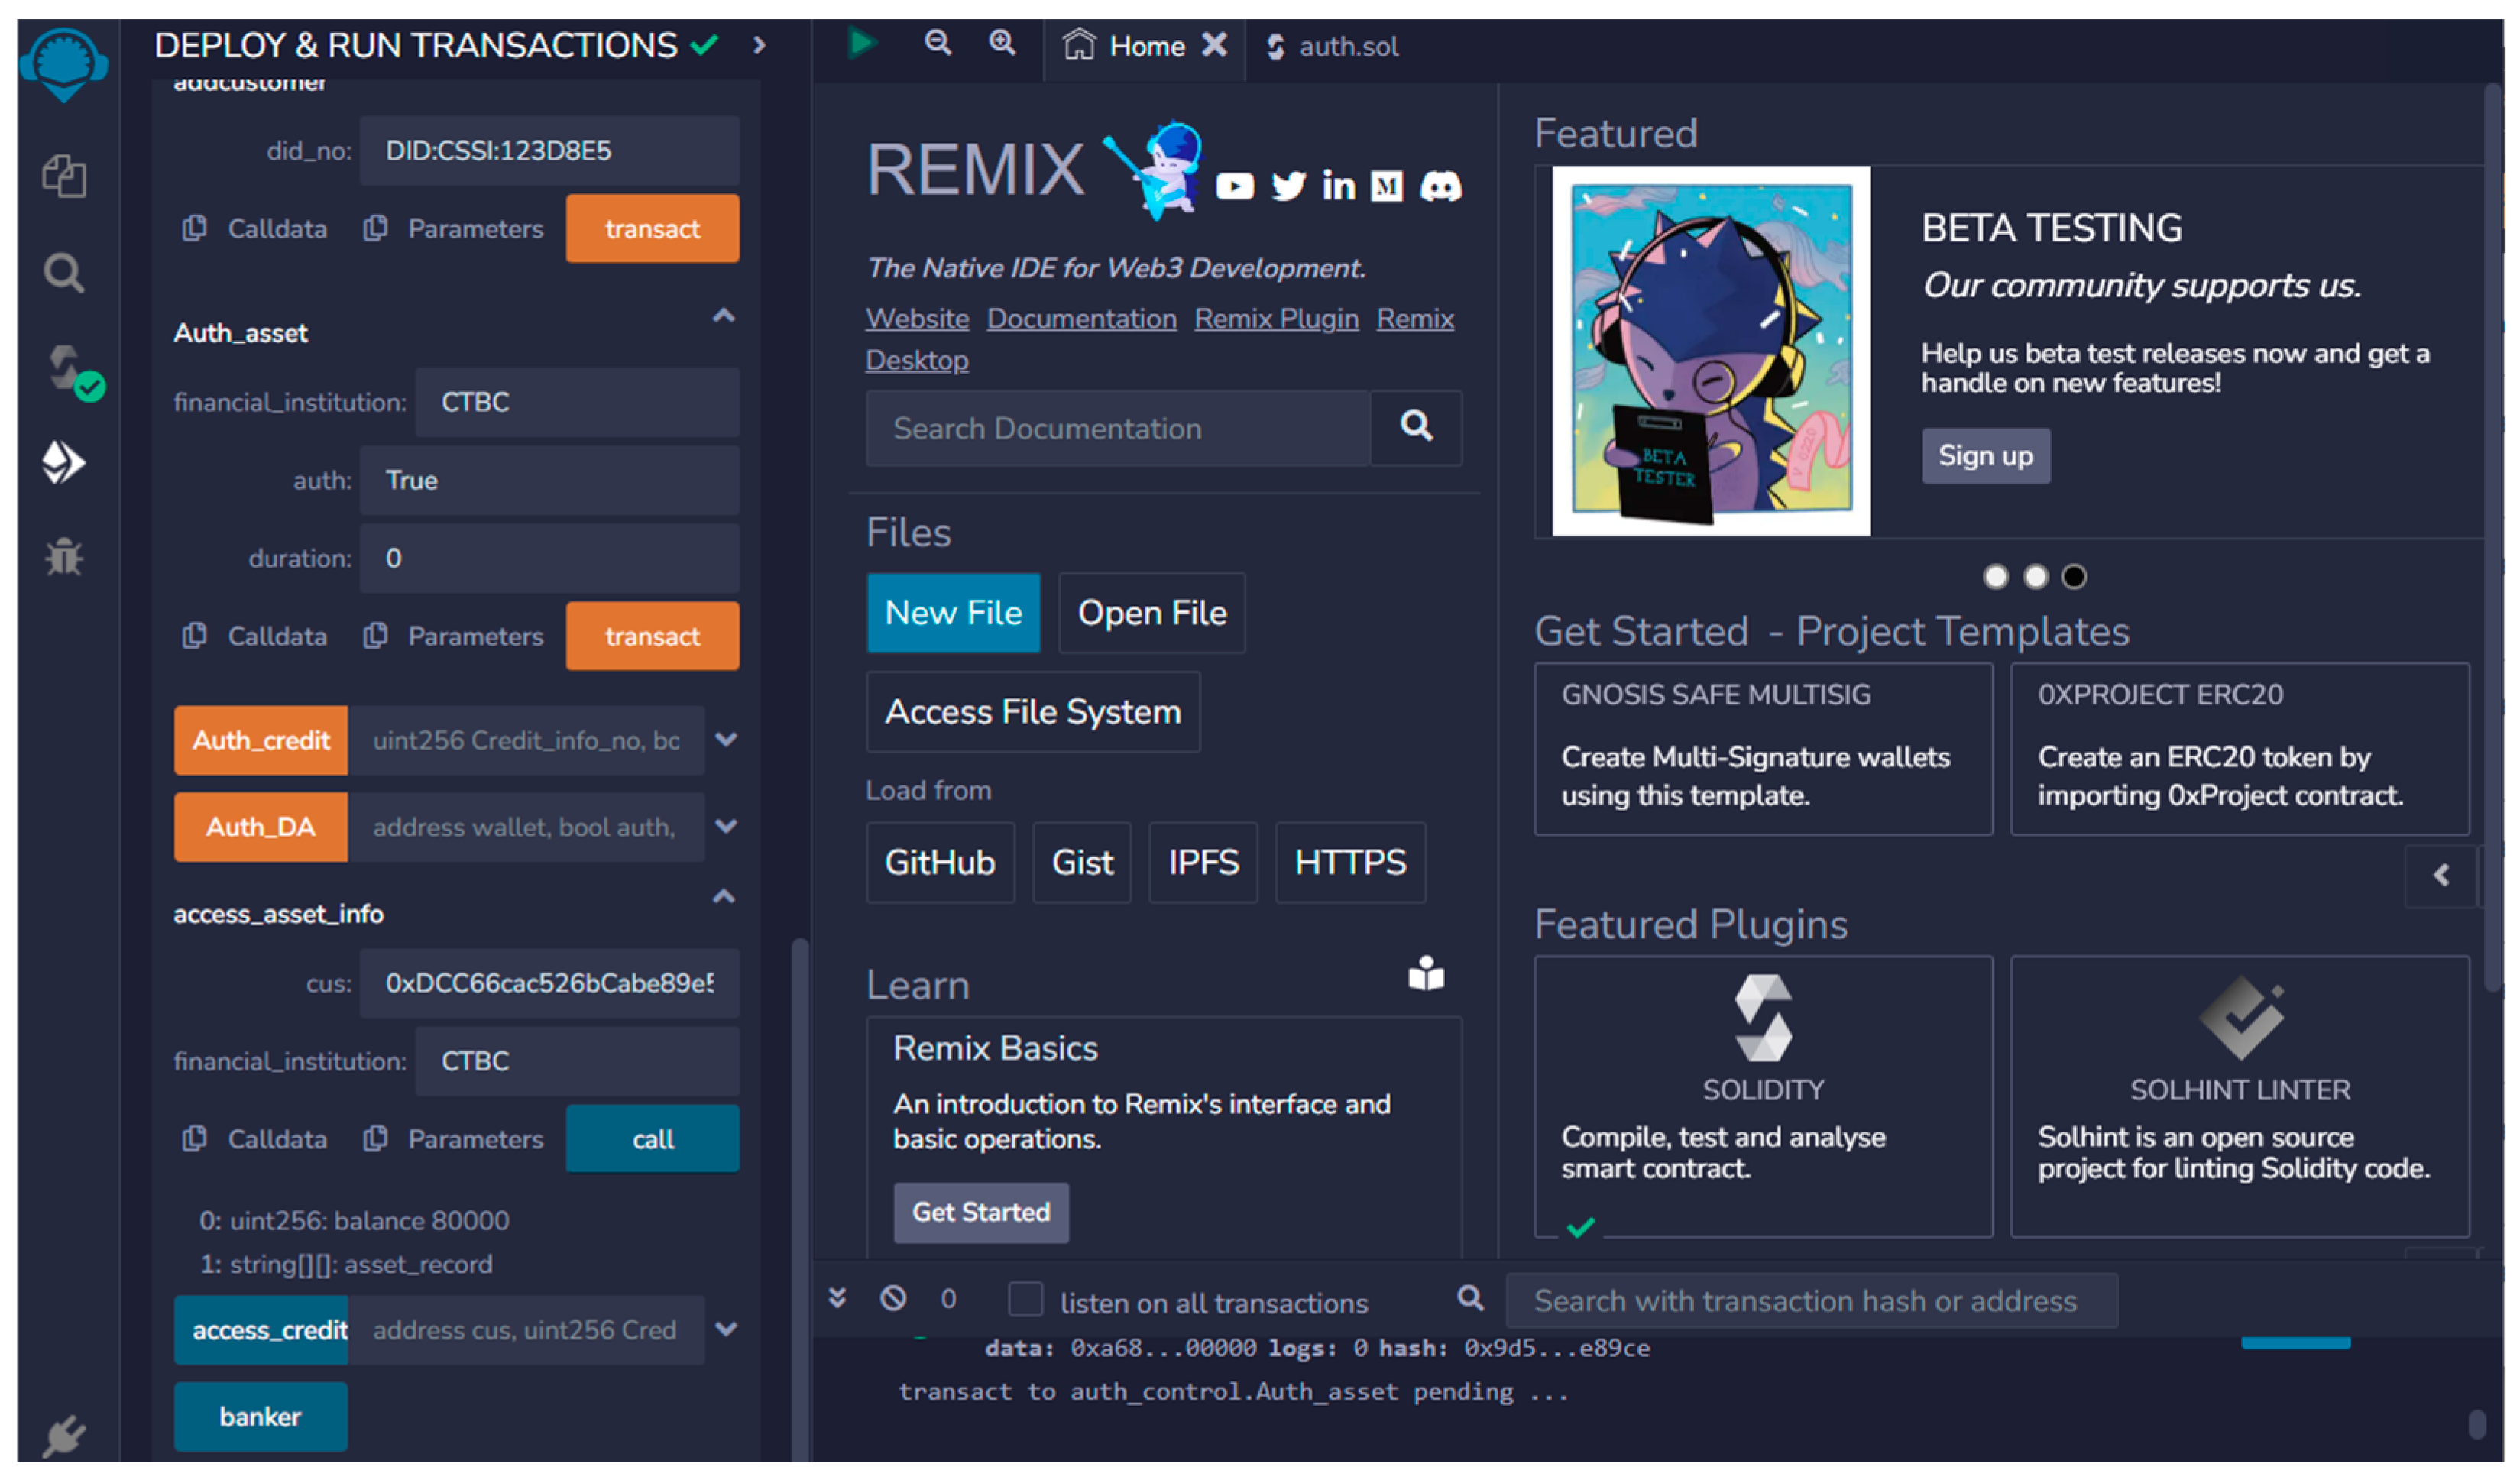Copy Parameters icon under access_asset_info
Viewport: 2520px width, 1480px height.
point(375,1138)
